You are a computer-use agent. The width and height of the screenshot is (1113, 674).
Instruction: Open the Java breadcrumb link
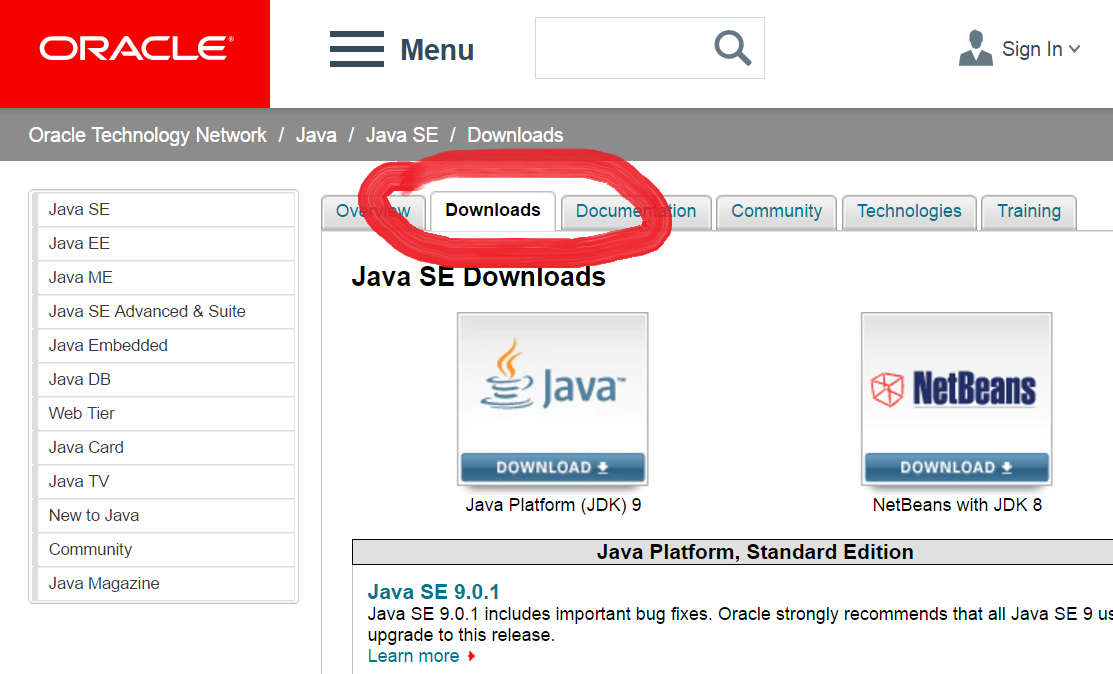click(x=316, y=135)
